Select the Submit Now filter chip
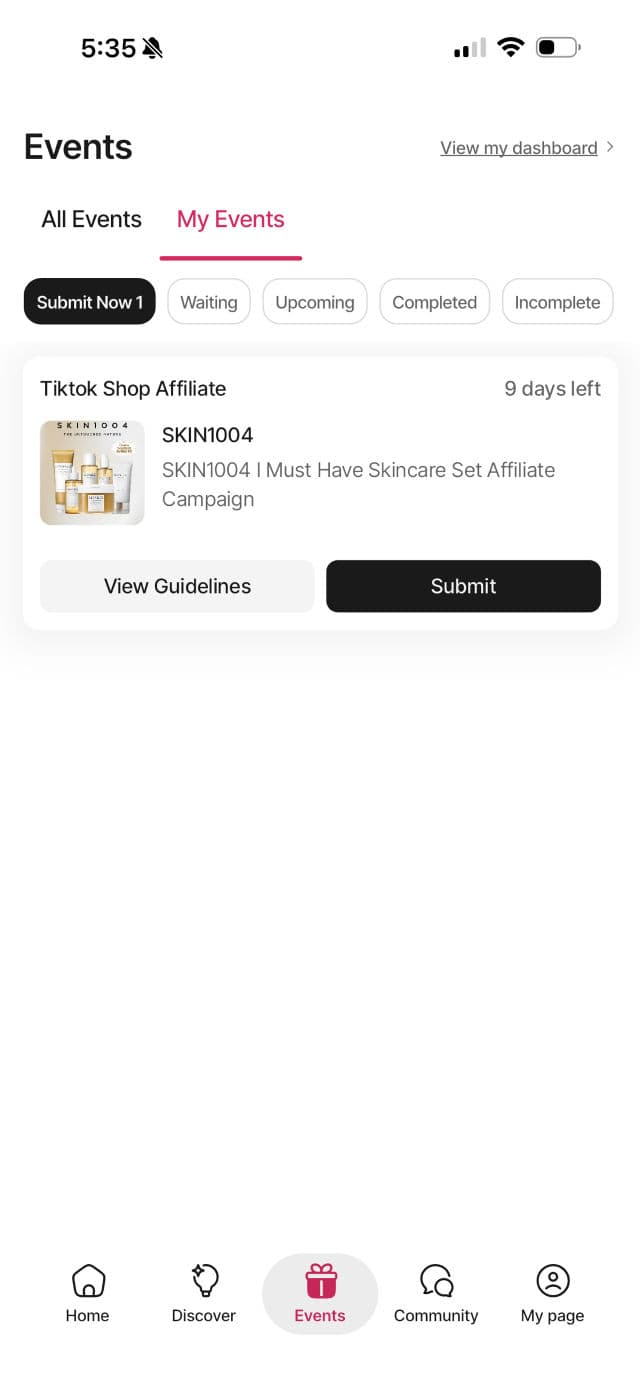The height and width of the screenshot is (1390, 640). pyautogui.click(x=90, y=302)
